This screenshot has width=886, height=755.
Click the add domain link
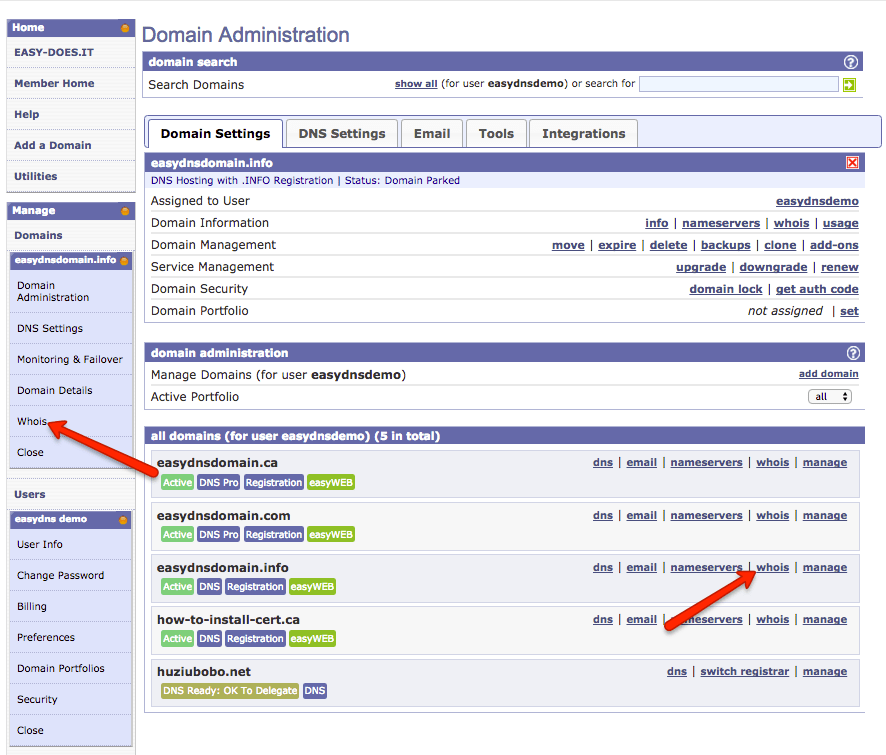click(x=828, y=373)
